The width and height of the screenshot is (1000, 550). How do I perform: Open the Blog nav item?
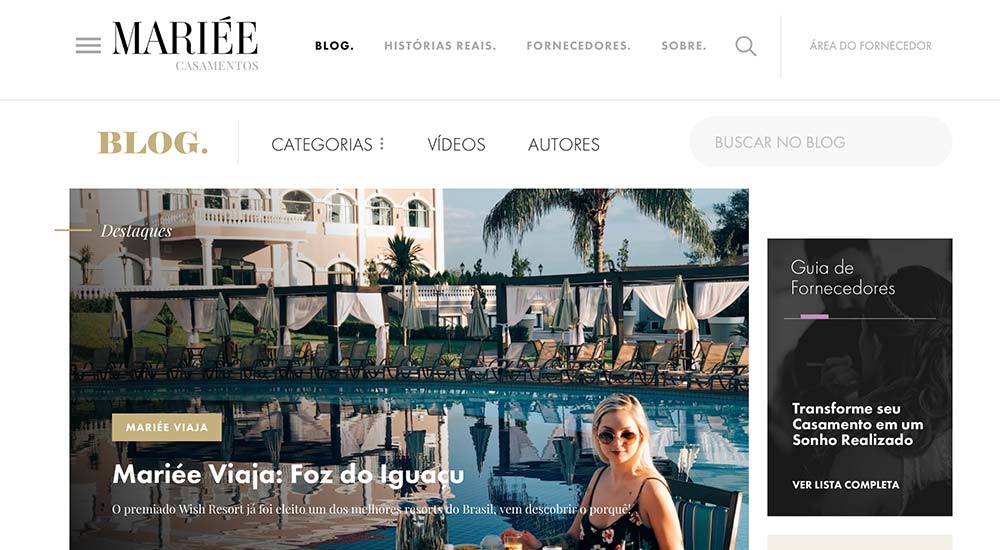(334, 46)
